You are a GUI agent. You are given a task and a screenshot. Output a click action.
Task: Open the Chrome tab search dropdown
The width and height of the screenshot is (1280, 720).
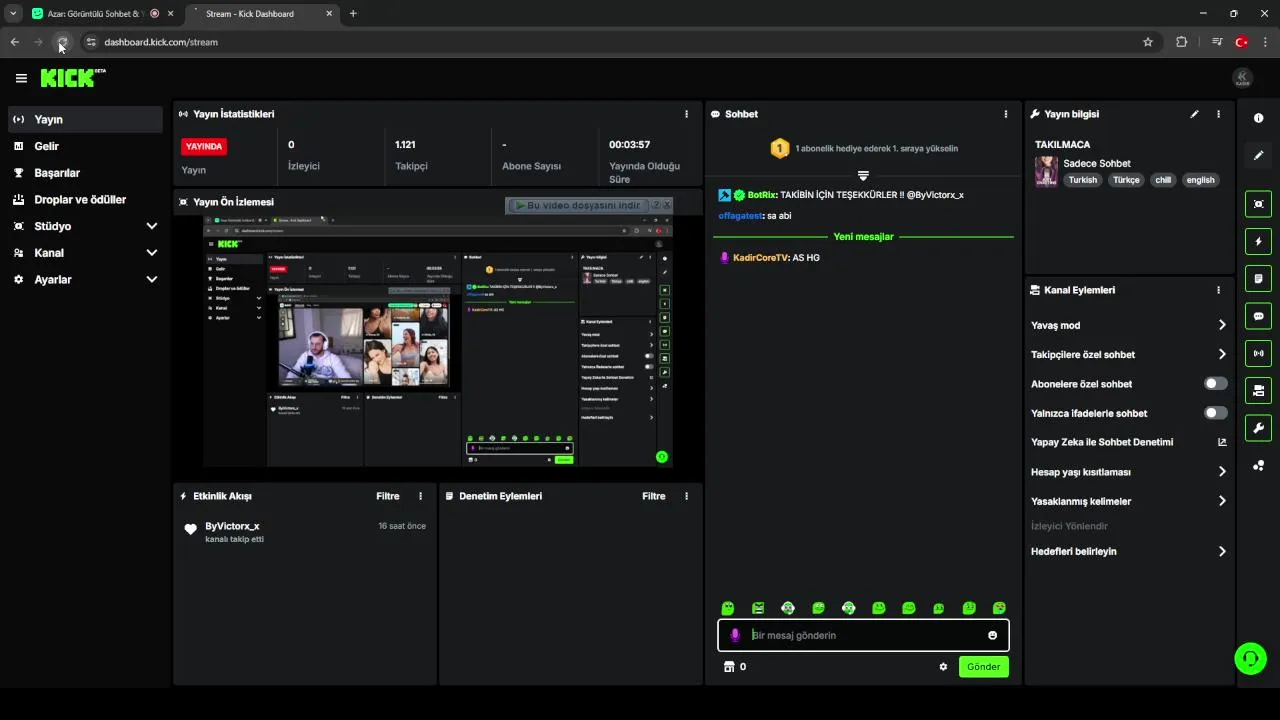12,14
